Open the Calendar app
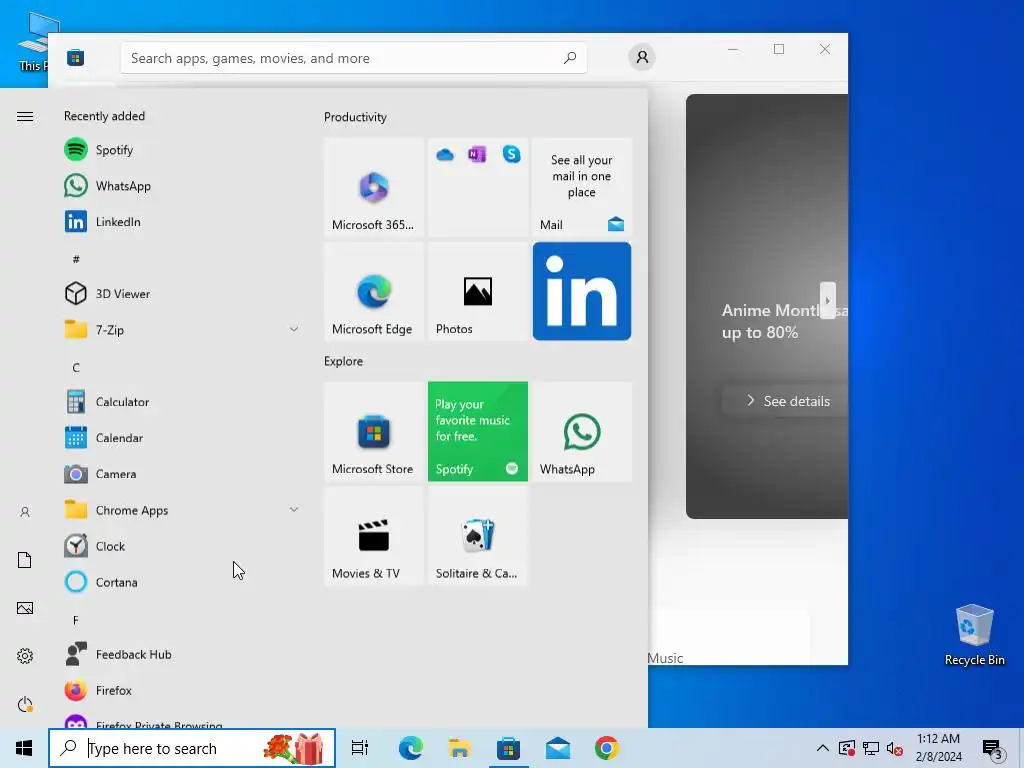The image size is (1024, 768). [x=182, y=438]
